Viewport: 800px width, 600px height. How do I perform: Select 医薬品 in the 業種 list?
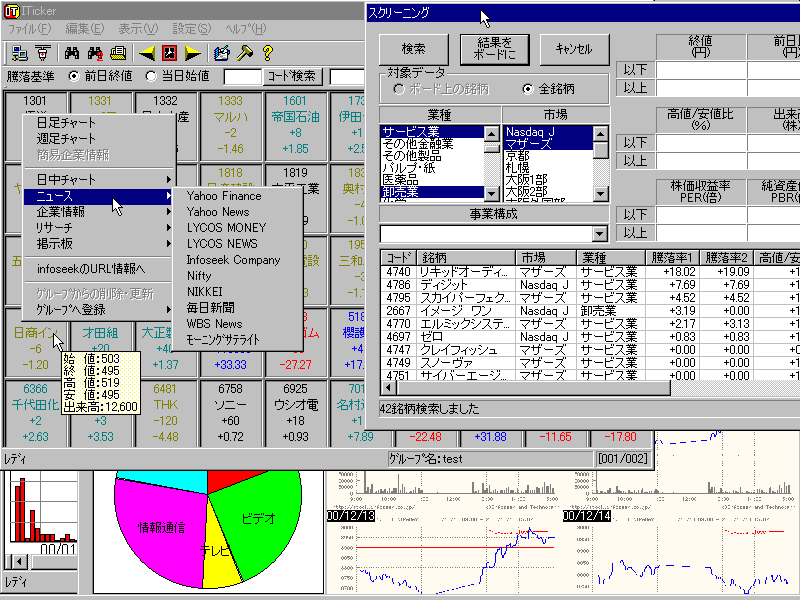click(432, 180)
